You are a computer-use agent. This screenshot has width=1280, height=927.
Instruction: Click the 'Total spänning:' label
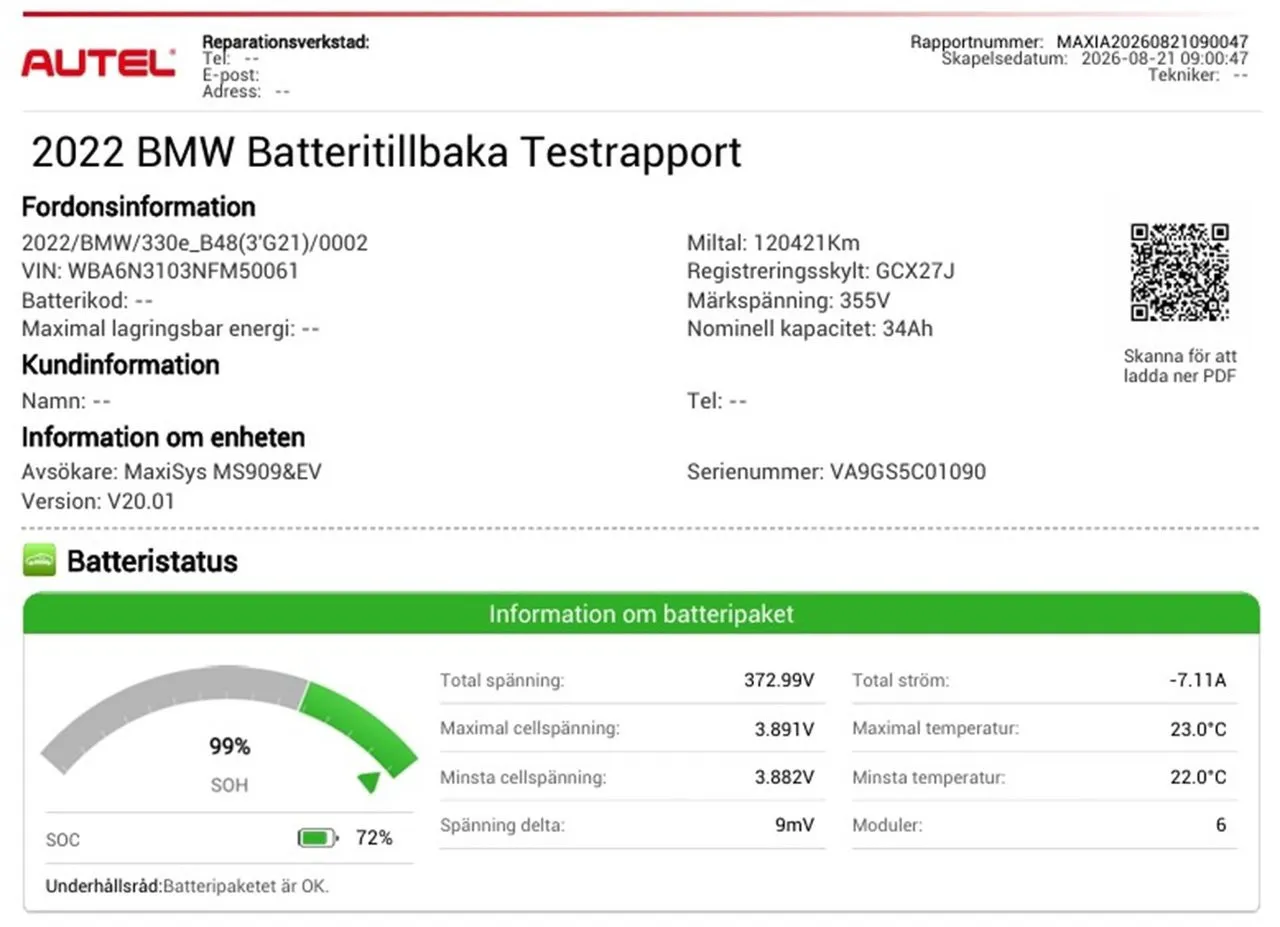(x=502, y=681)
